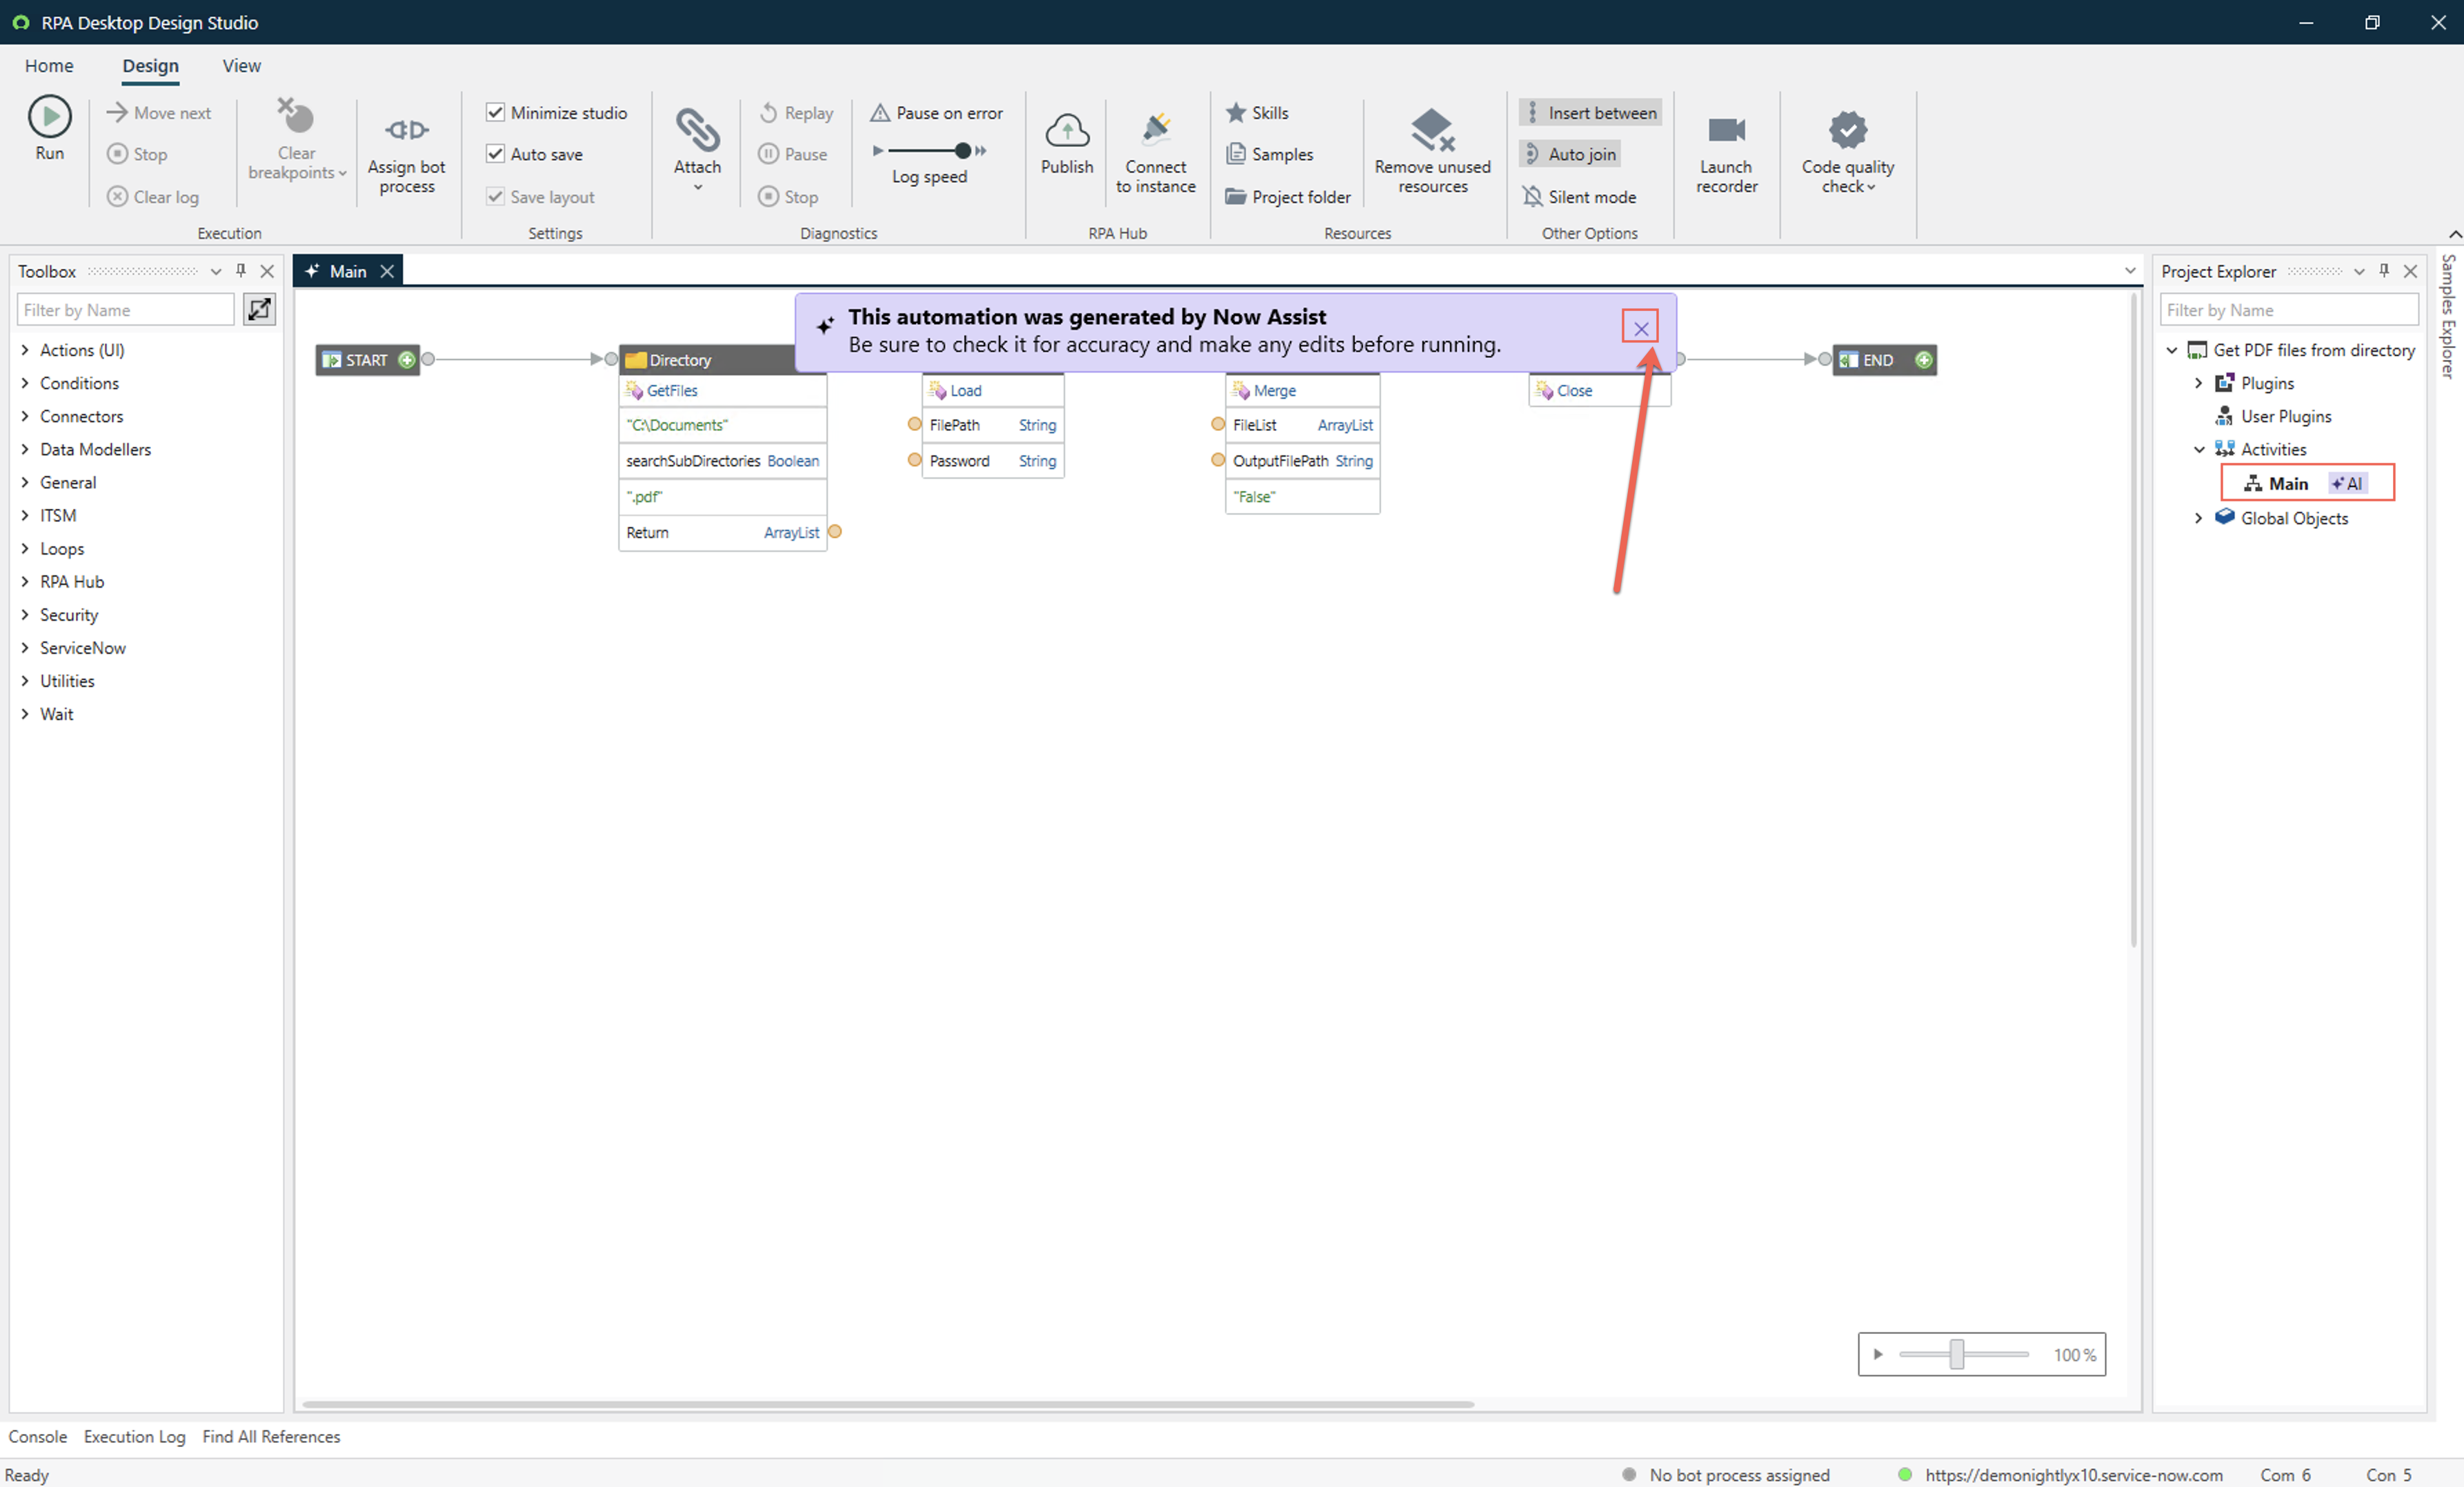Click the START node
The width and height of the screenshot is (2464, 1487).
click(x=367, y=360)
